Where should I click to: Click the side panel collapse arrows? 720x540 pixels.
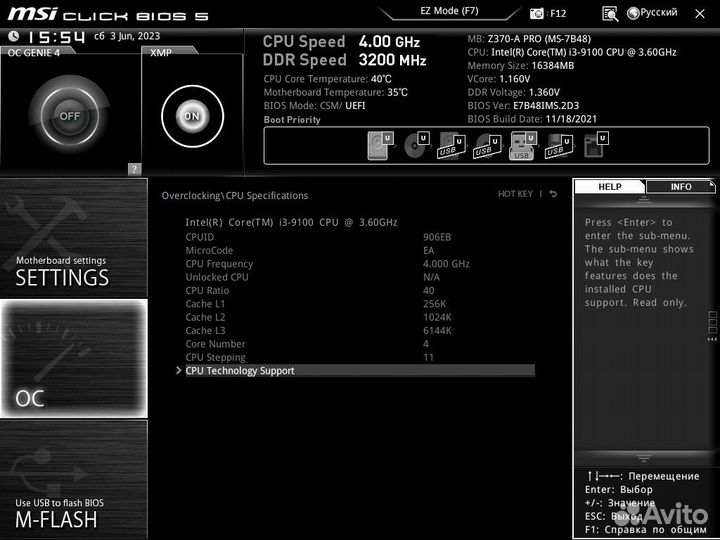(712, 339)
